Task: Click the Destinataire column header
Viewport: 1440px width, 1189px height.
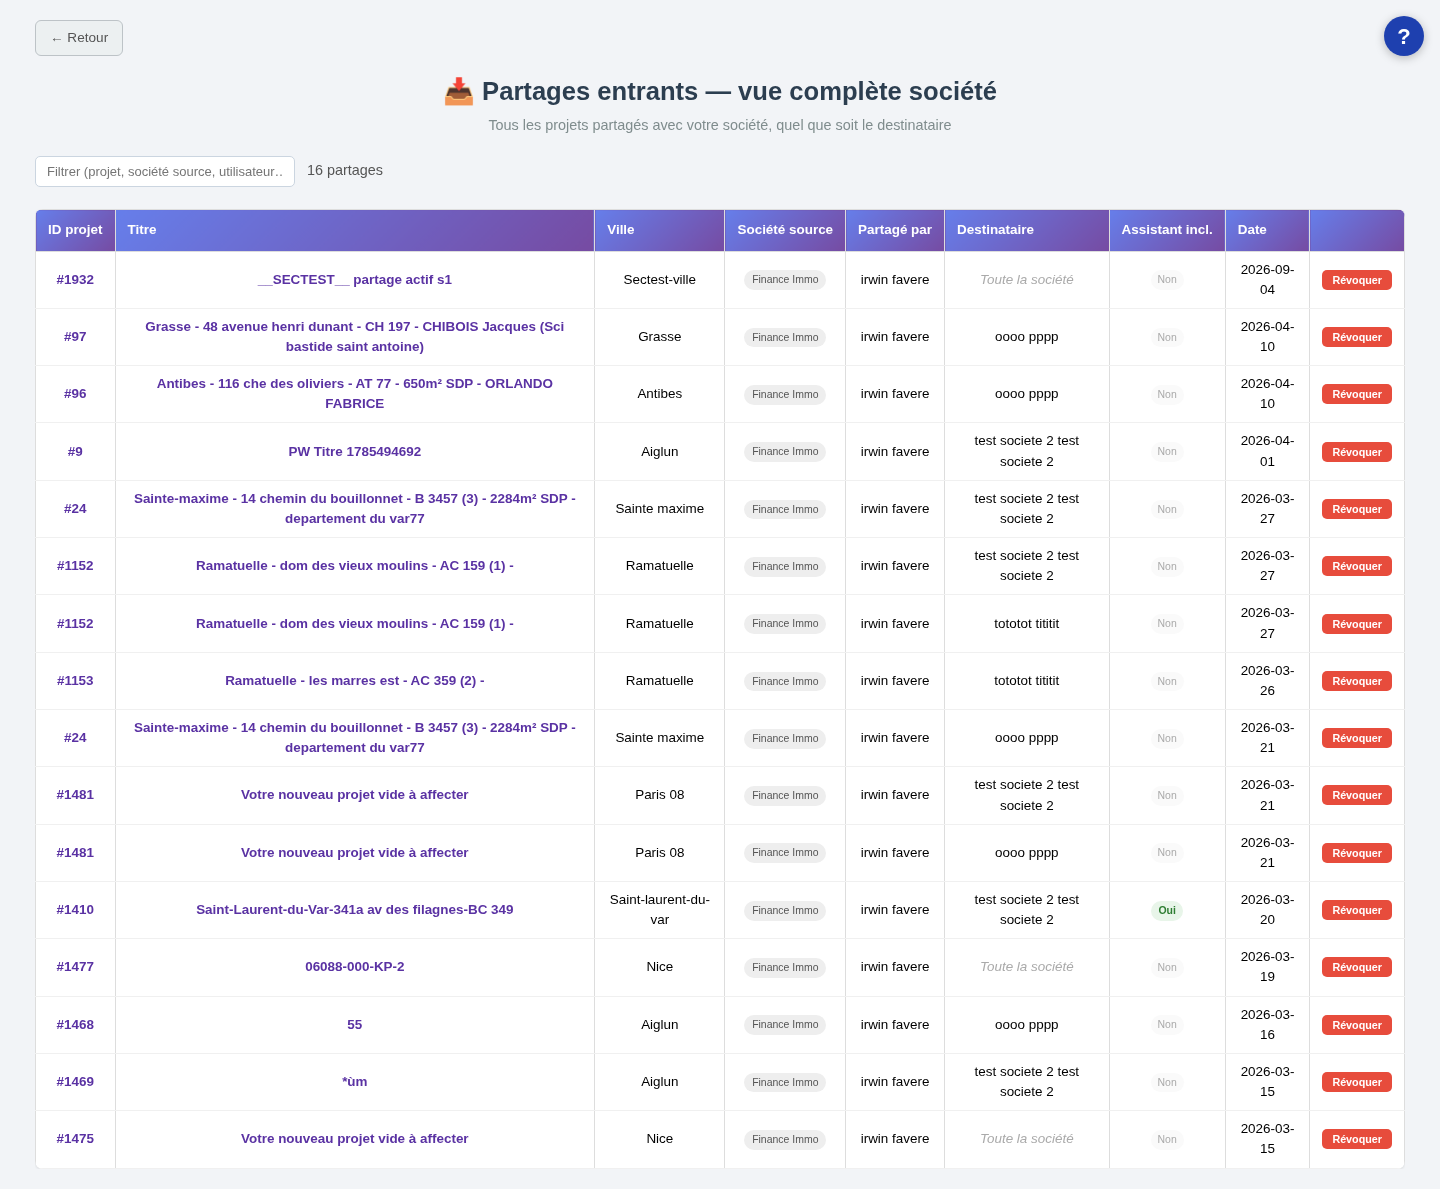Action: click(x=1027, y=230)
